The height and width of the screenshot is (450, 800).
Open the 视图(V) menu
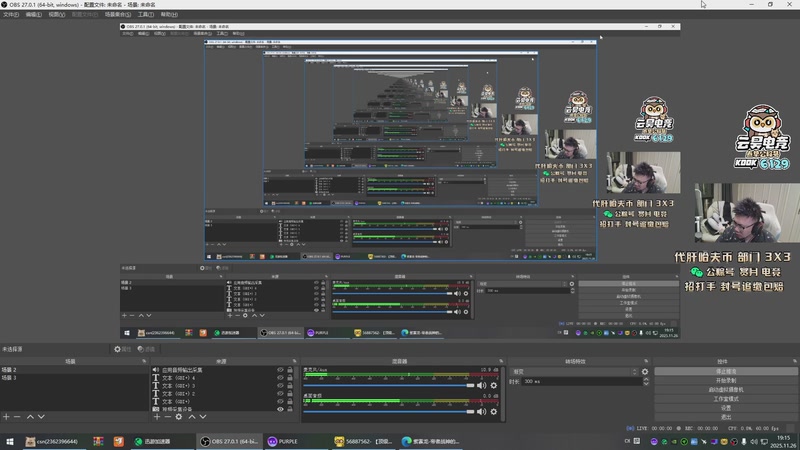(x=56, y=14)
